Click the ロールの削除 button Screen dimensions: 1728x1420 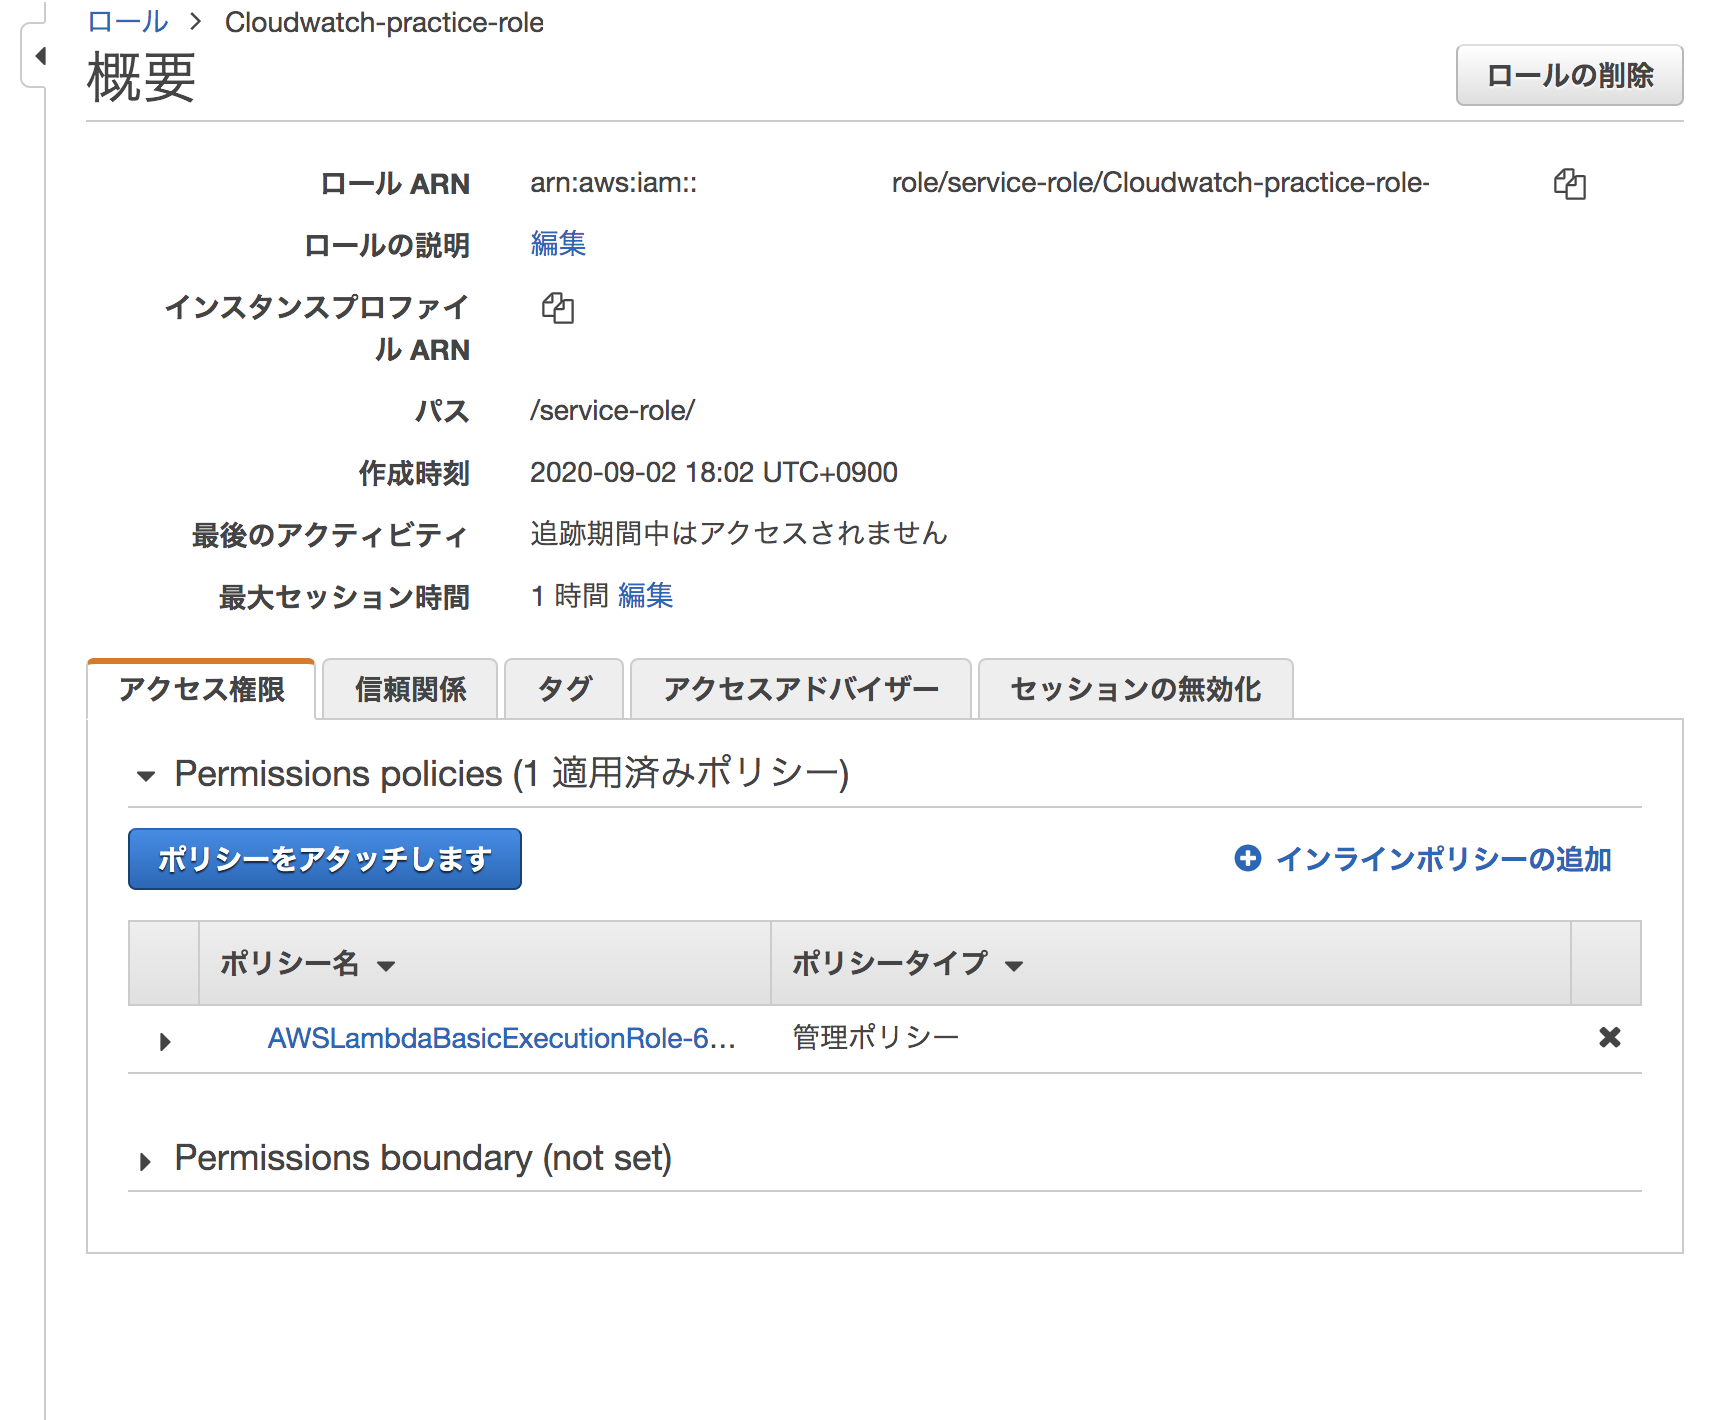click(x=1569, y=75)
